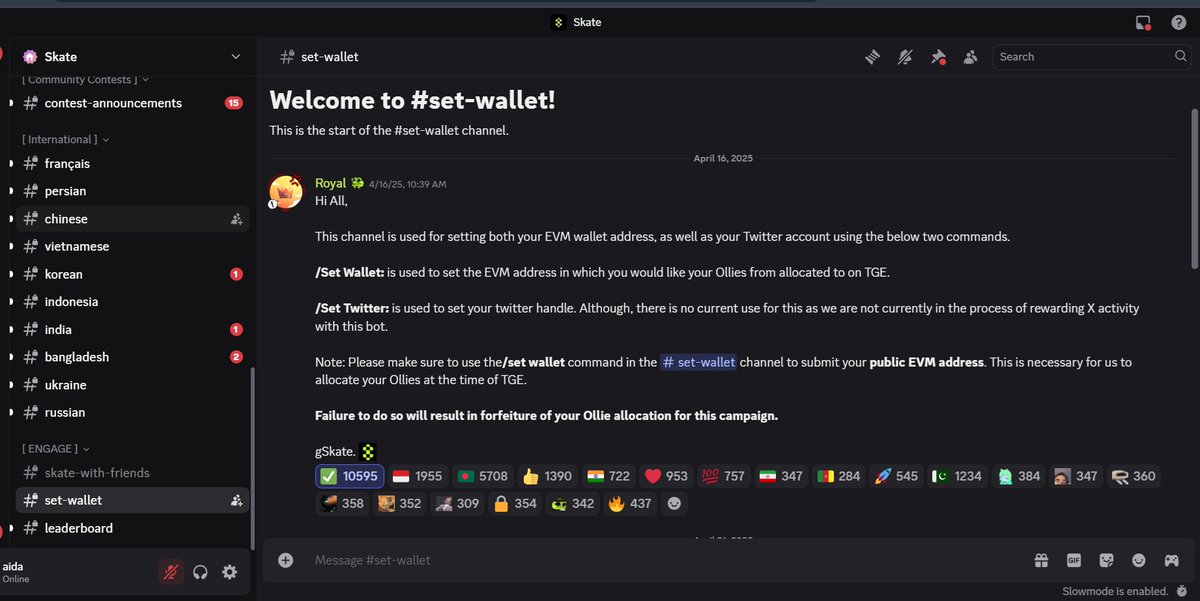Open the skate-with-friends channel

click(132, 472)
